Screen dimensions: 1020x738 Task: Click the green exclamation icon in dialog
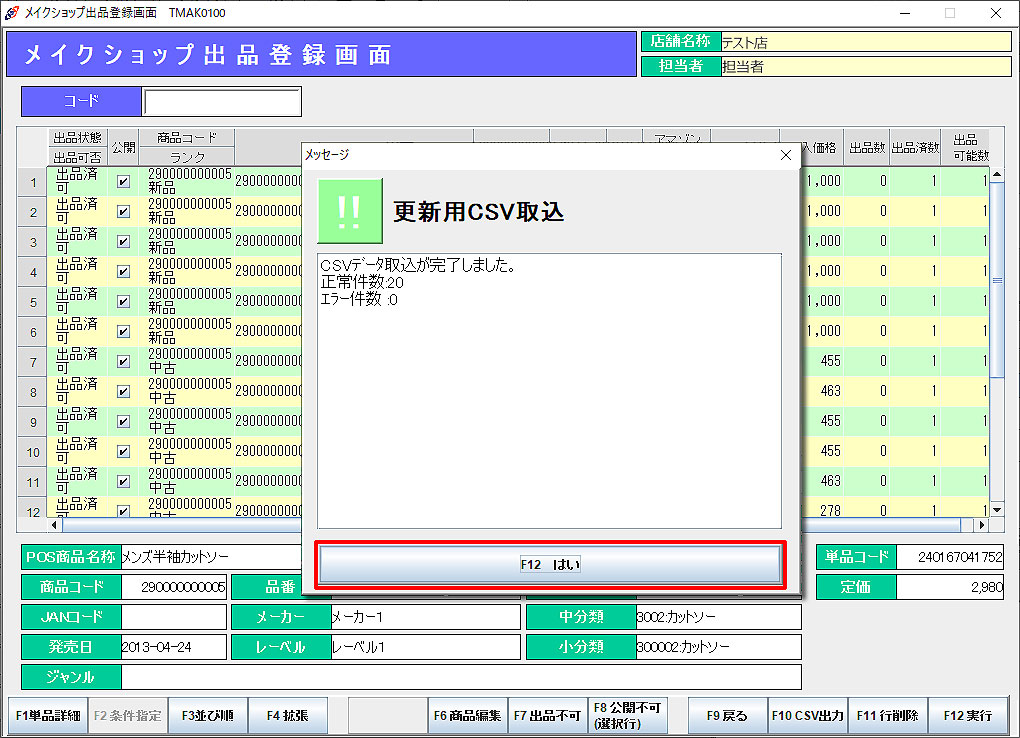tap(349, 211)
